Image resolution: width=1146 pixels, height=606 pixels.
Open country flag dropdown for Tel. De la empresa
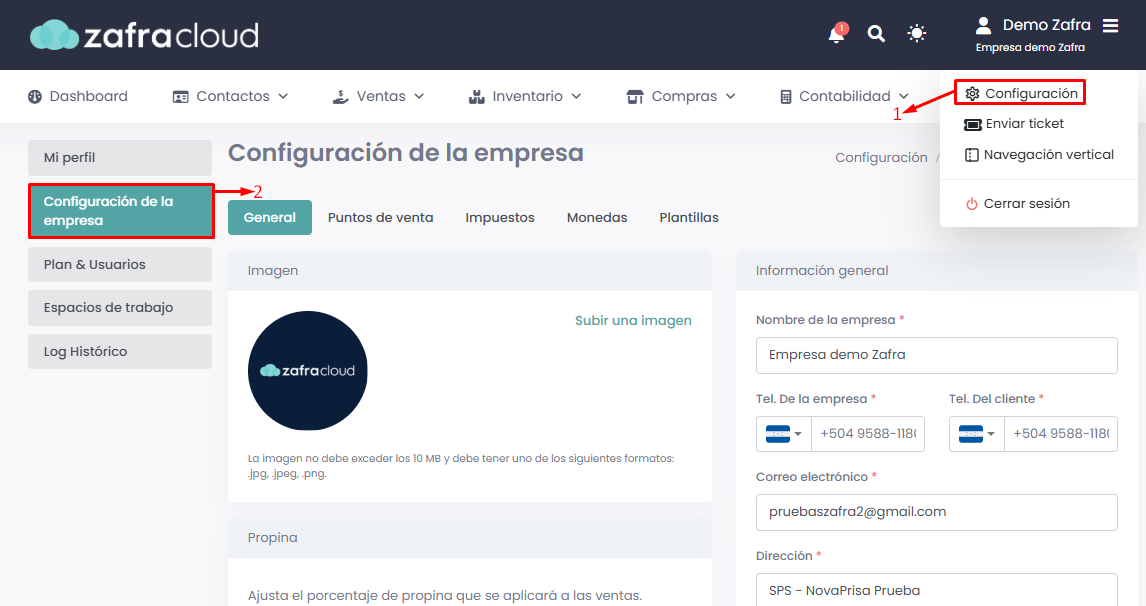click(783, 434)
